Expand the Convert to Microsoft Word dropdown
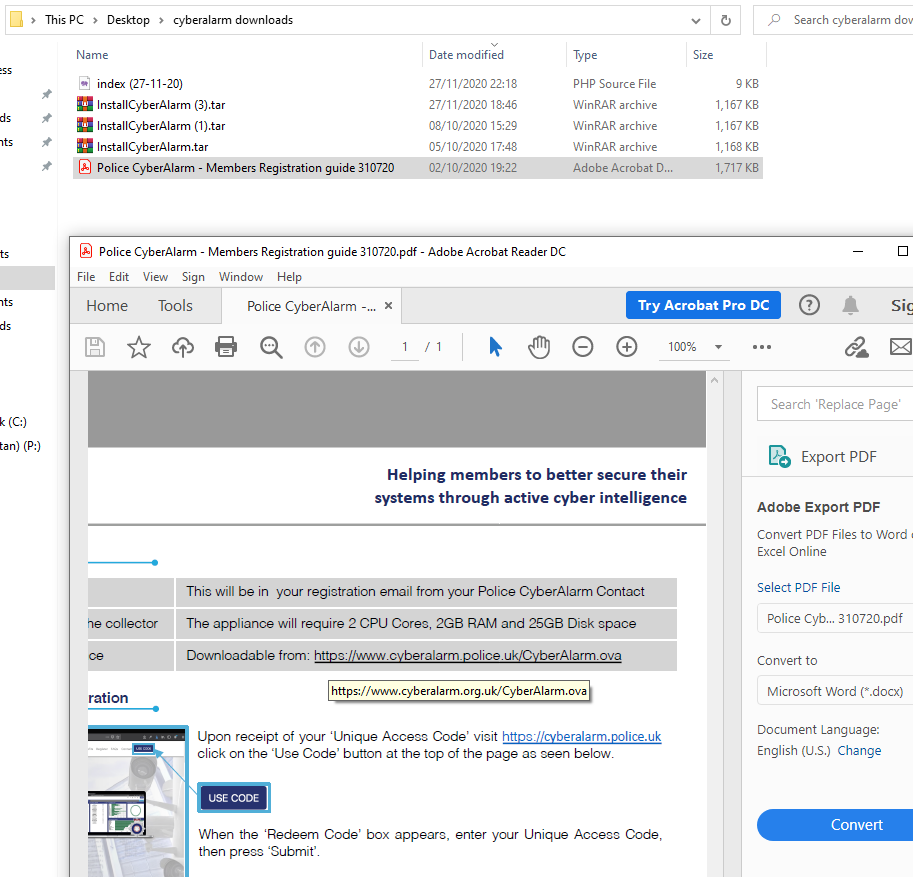This screenshot has width=913, height=877. click(x=835, y=691)
